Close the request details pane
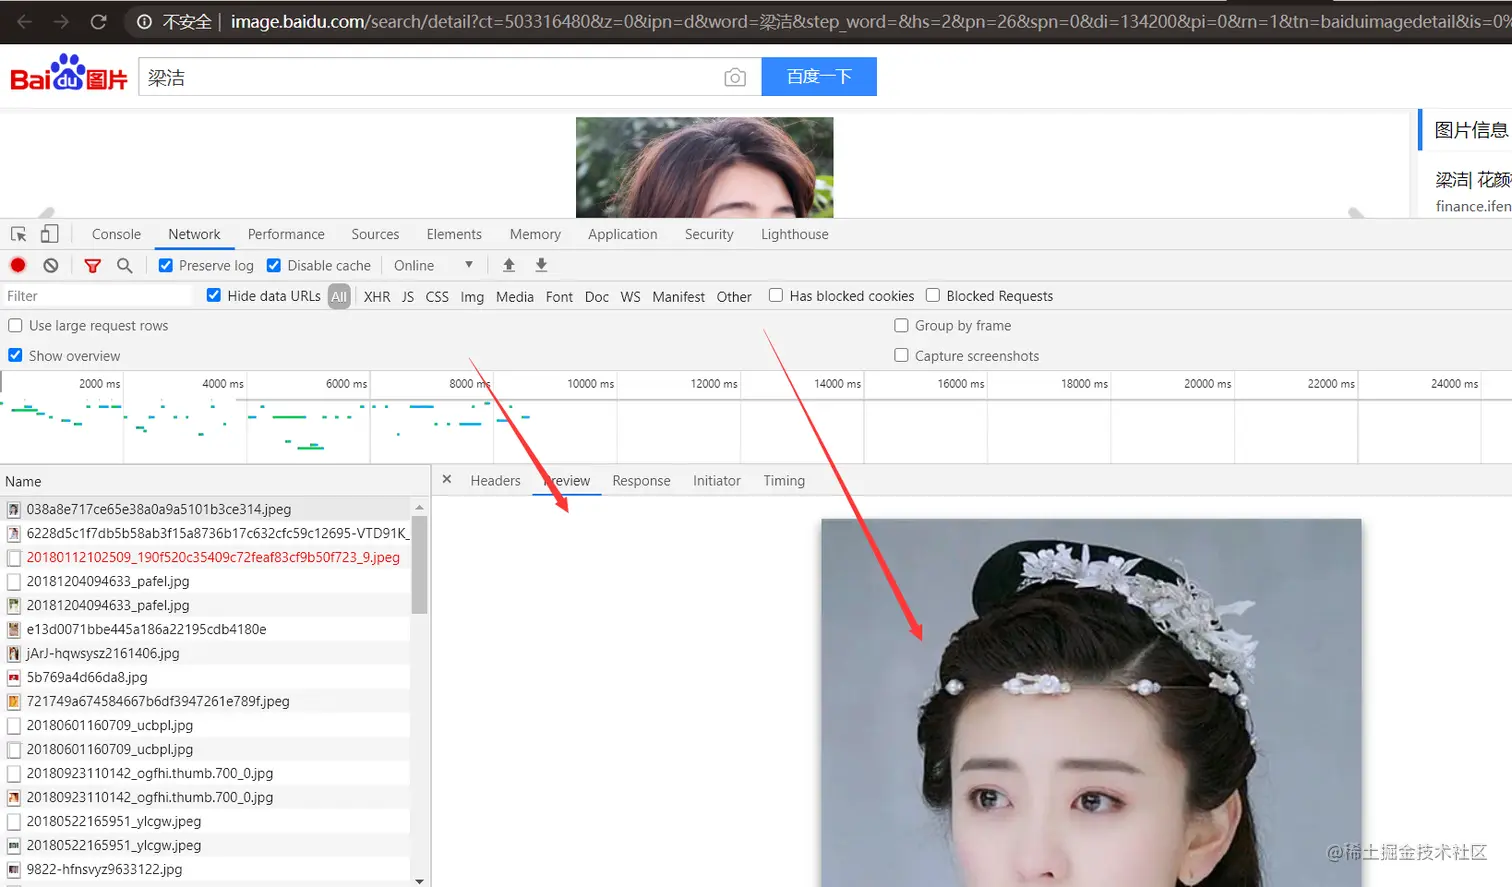The width and height of the screenshot is (1512, 887). click(x=447, y=480)
